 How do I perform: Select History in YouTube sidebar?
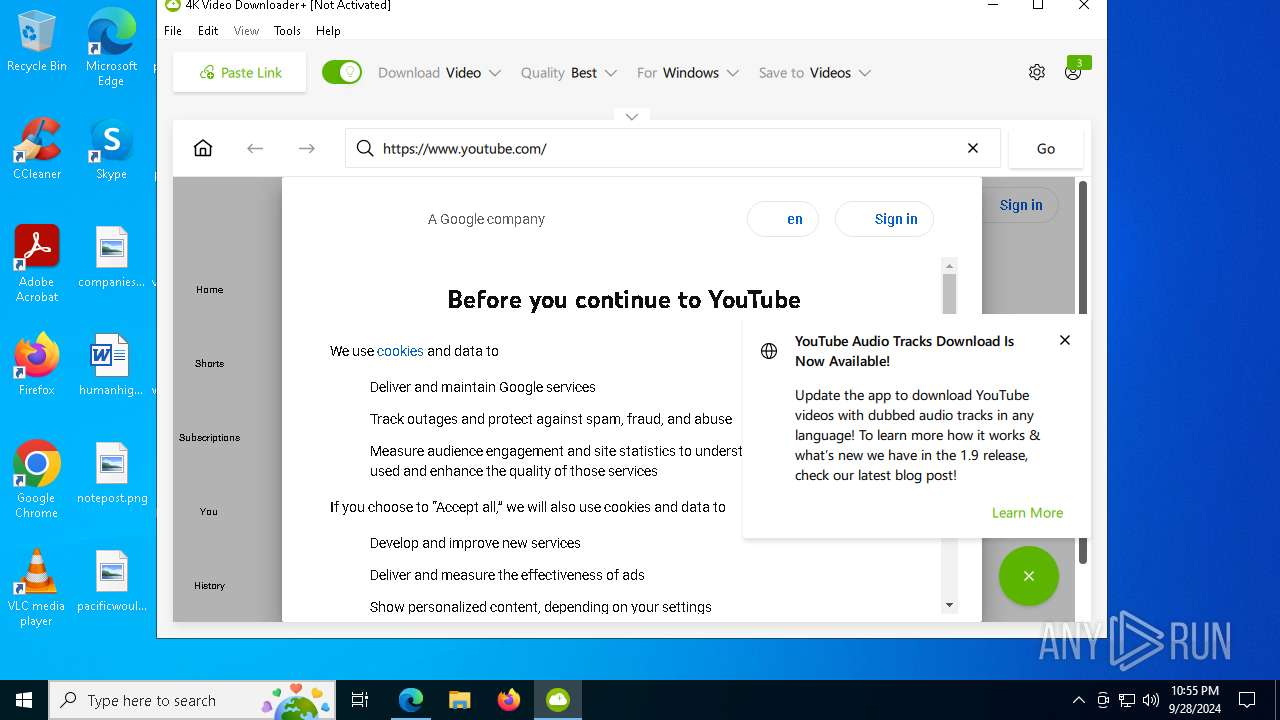point(209,586)
